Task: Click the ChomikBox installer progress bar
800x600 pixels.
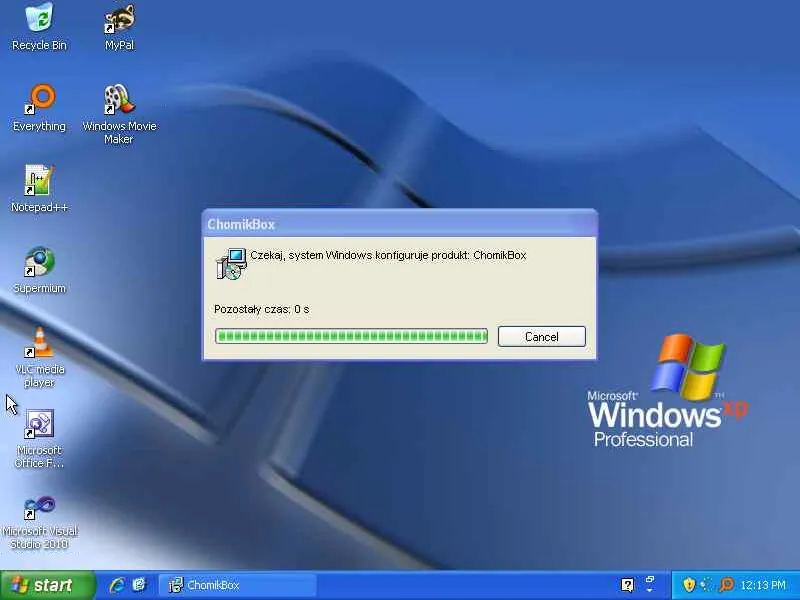Action: [x=351, y=336]
